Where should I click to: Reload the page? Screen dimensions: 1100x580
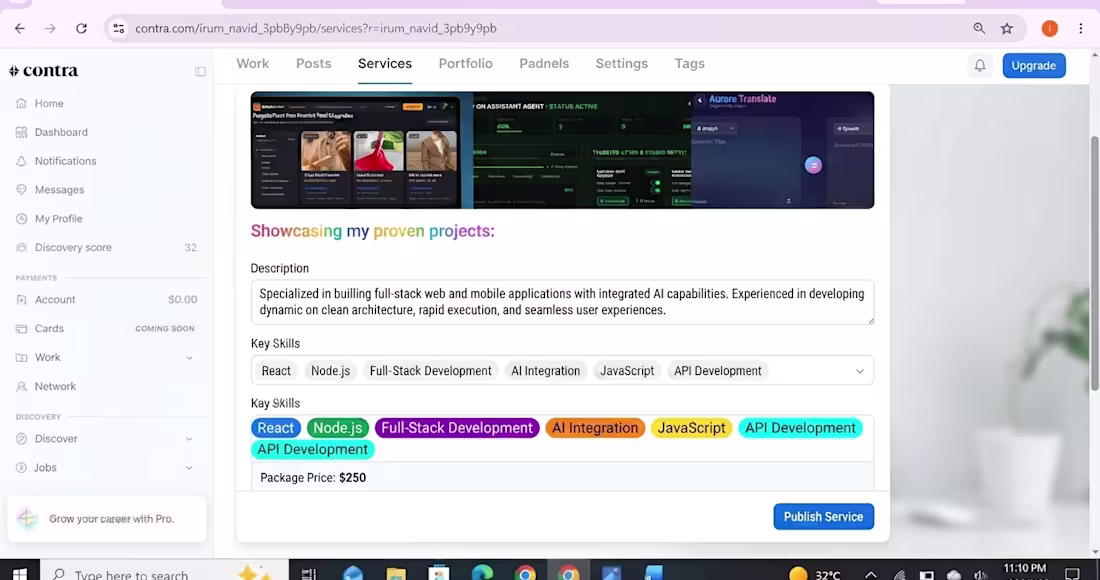click(x=81, y=29)
